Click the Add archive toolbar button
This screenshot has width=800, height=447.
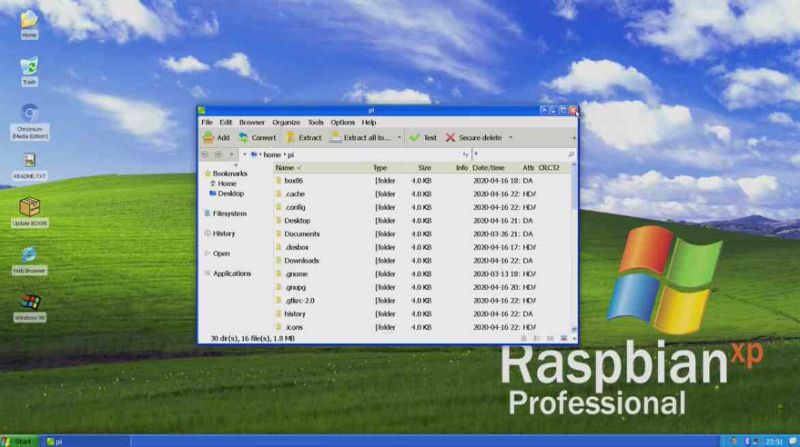click(x=216, y=138)
